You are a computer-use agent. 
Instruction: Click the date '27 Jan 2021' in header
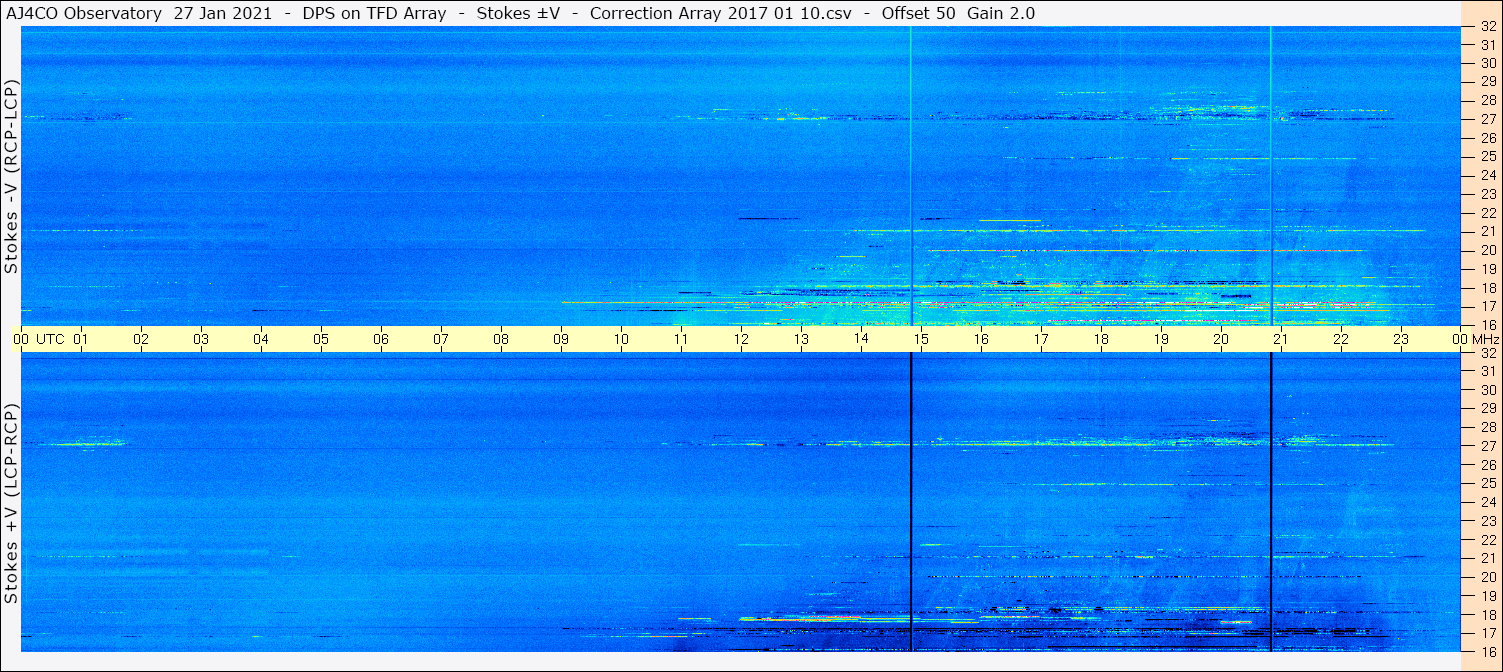coord(222,13)
